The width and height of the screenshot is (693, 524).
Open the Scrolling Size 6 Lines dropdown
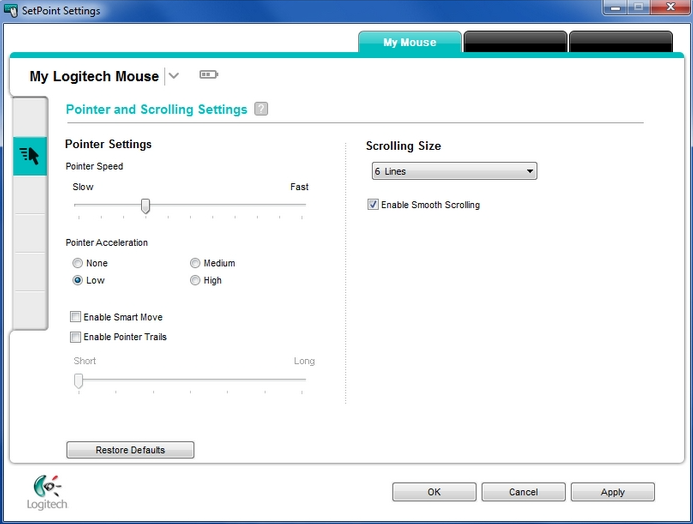pos(454,171)
